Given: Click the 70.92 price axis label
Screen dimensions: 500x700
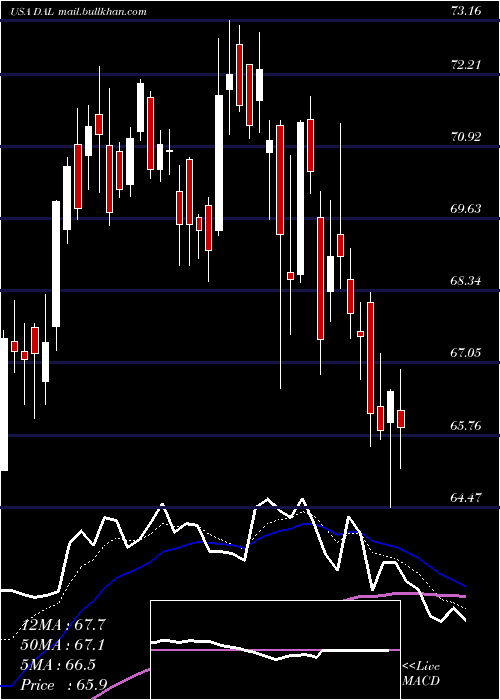Looking at the screenshot, I should [466, 137].
